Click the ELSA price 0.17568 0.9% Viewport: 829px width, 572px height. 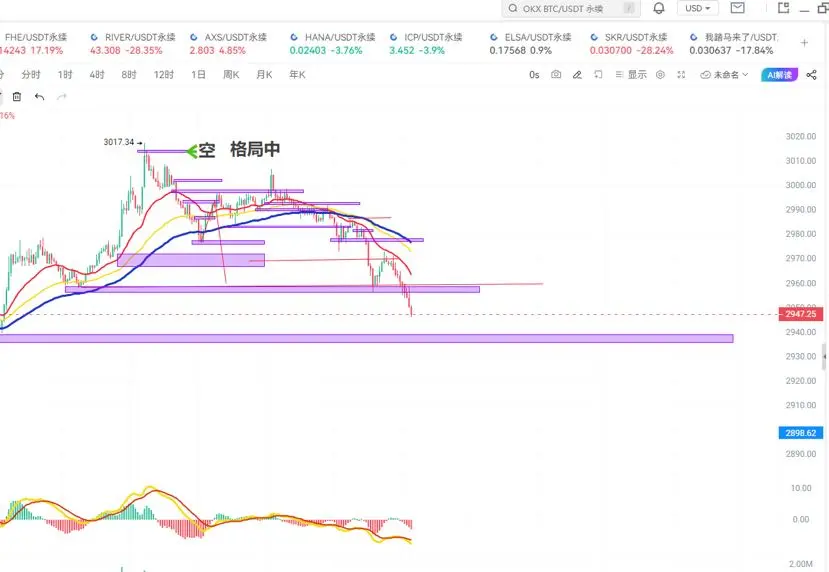coord(520,51)
